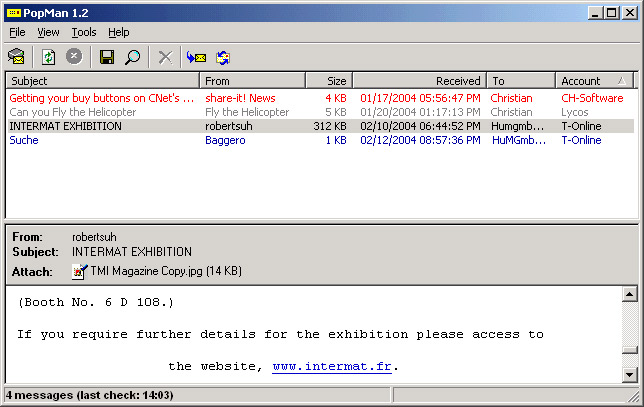Image resolution: width=644 pixels, height=407 pixels.
Task: Select 'Can you Fly the Helicopter' message
Action: click(73, 112)
